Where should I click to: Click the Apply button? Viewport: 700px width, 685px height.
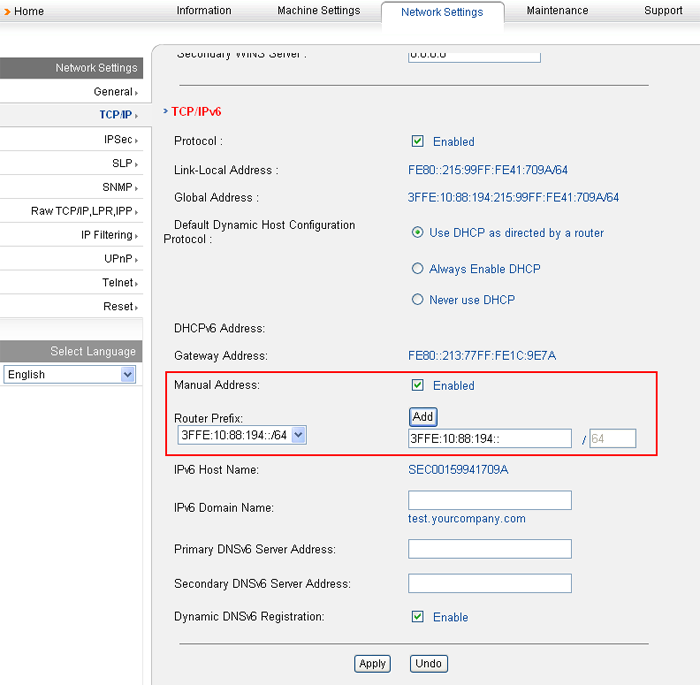[372, 664]
